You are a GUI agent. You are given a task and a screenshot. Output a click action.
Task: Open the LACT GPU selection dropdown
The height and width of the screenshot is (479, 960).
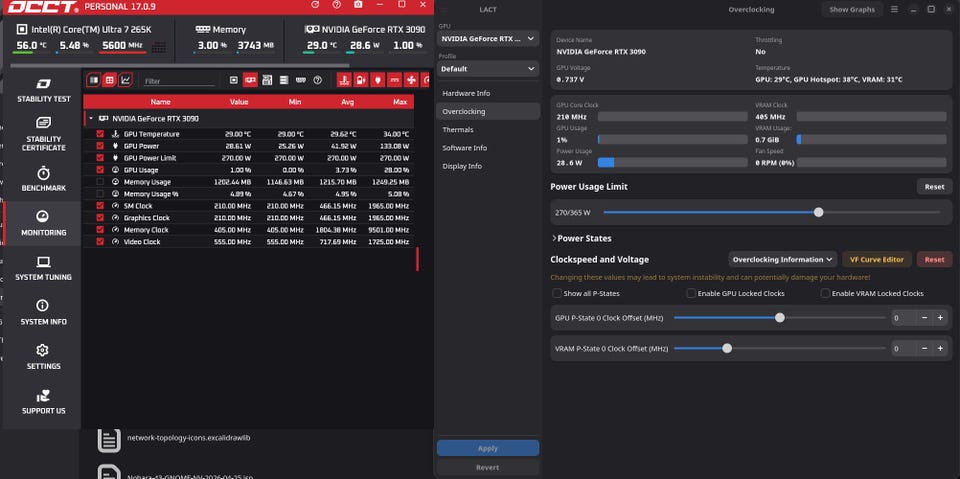[x=488, y=39]
